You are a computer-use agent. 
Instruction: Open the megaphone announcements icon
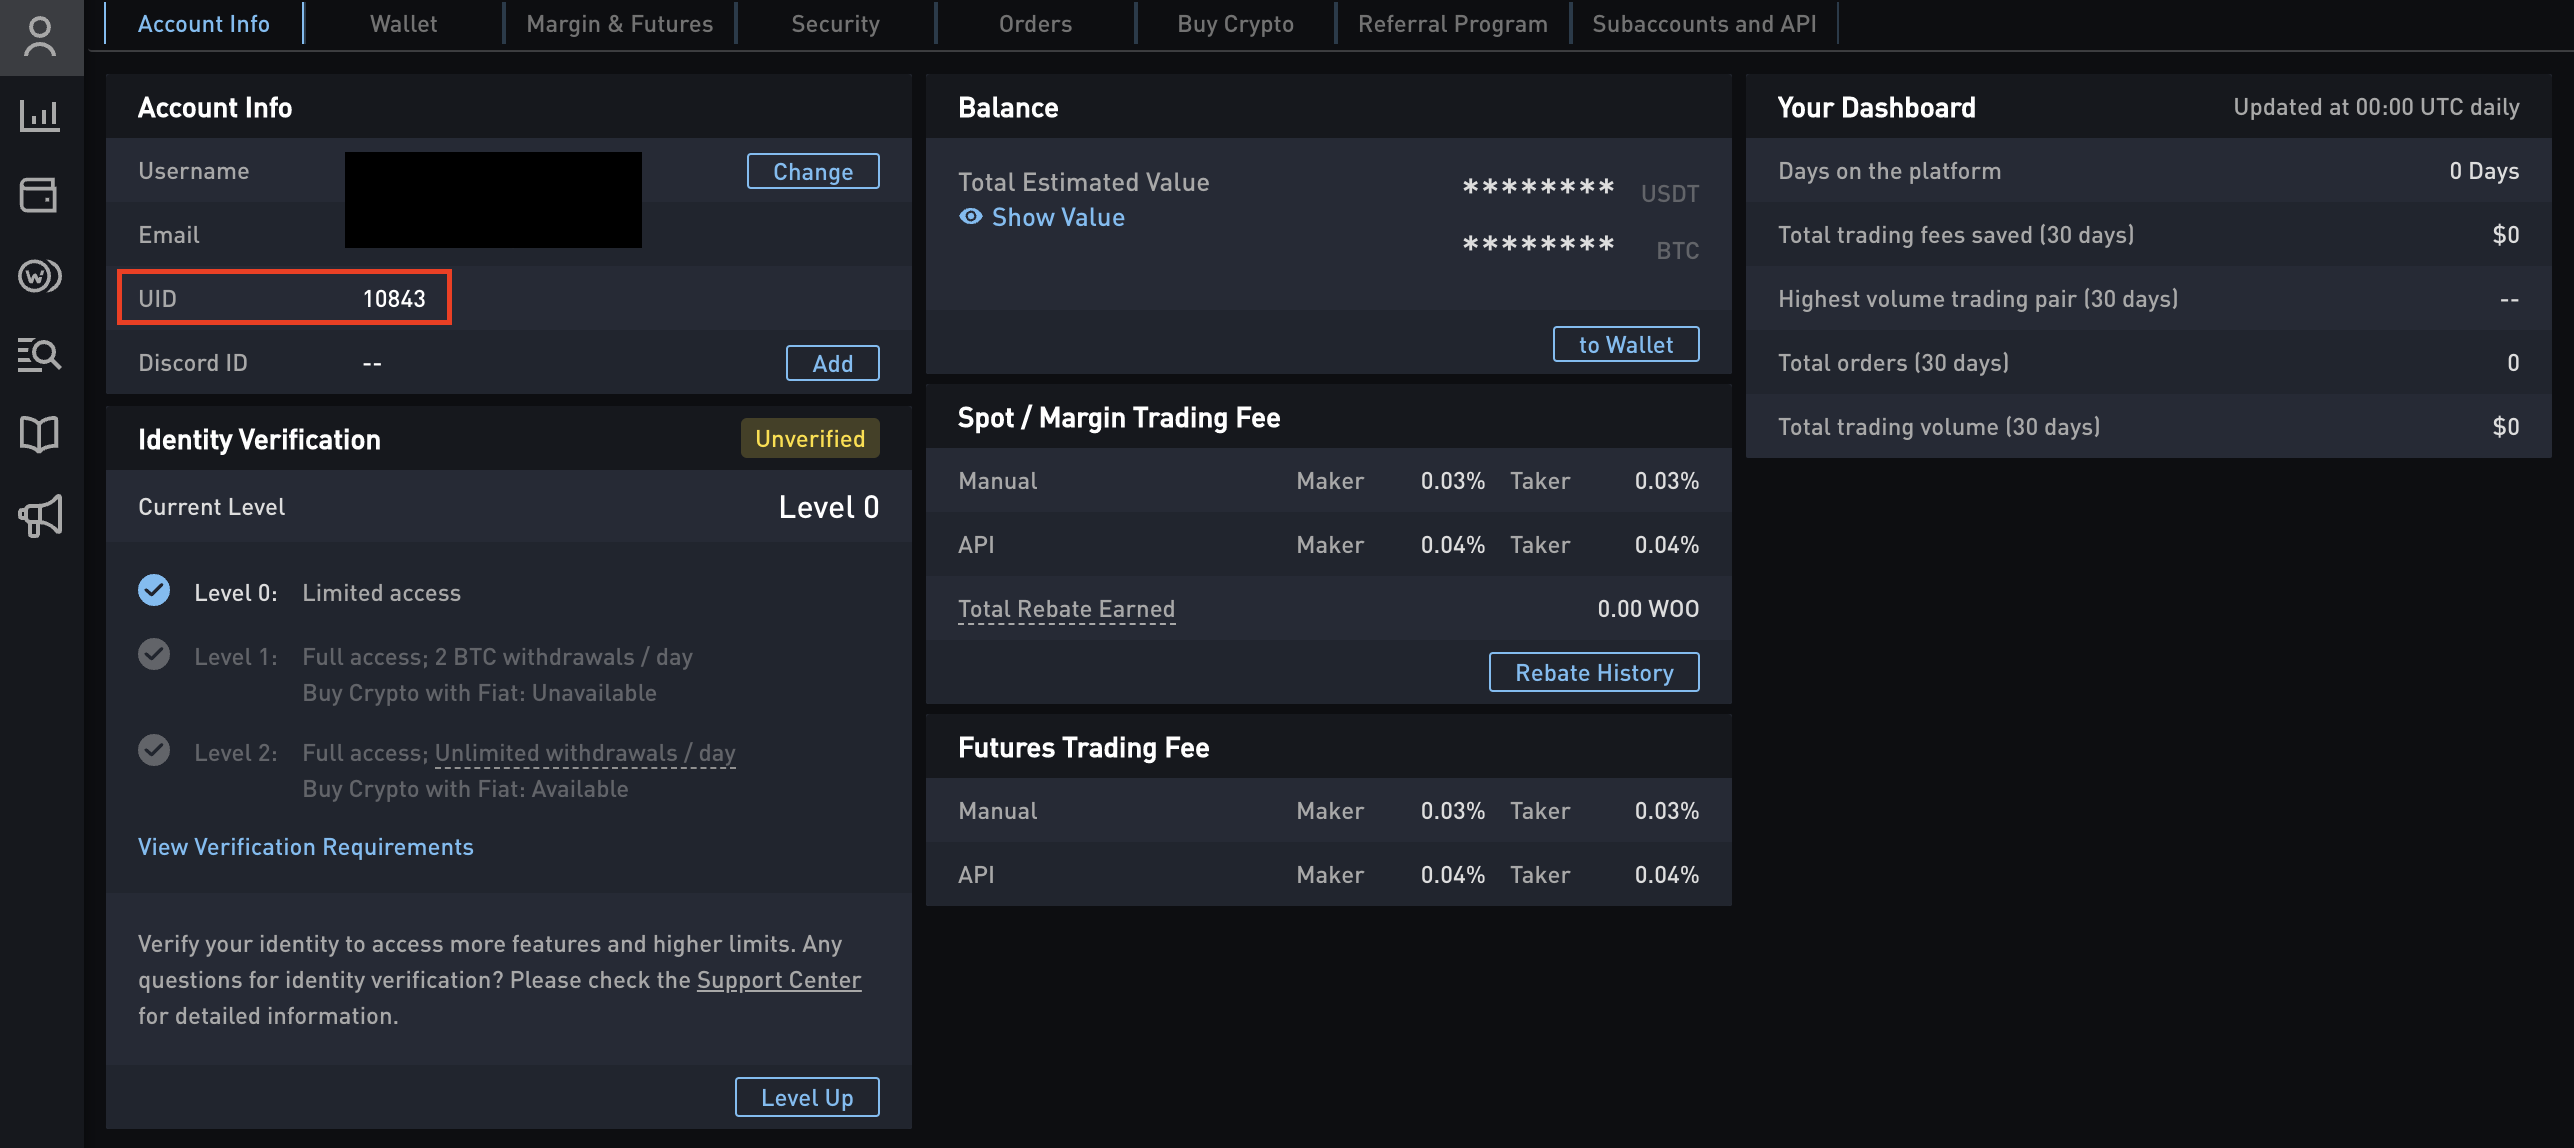tap(40, 515)
